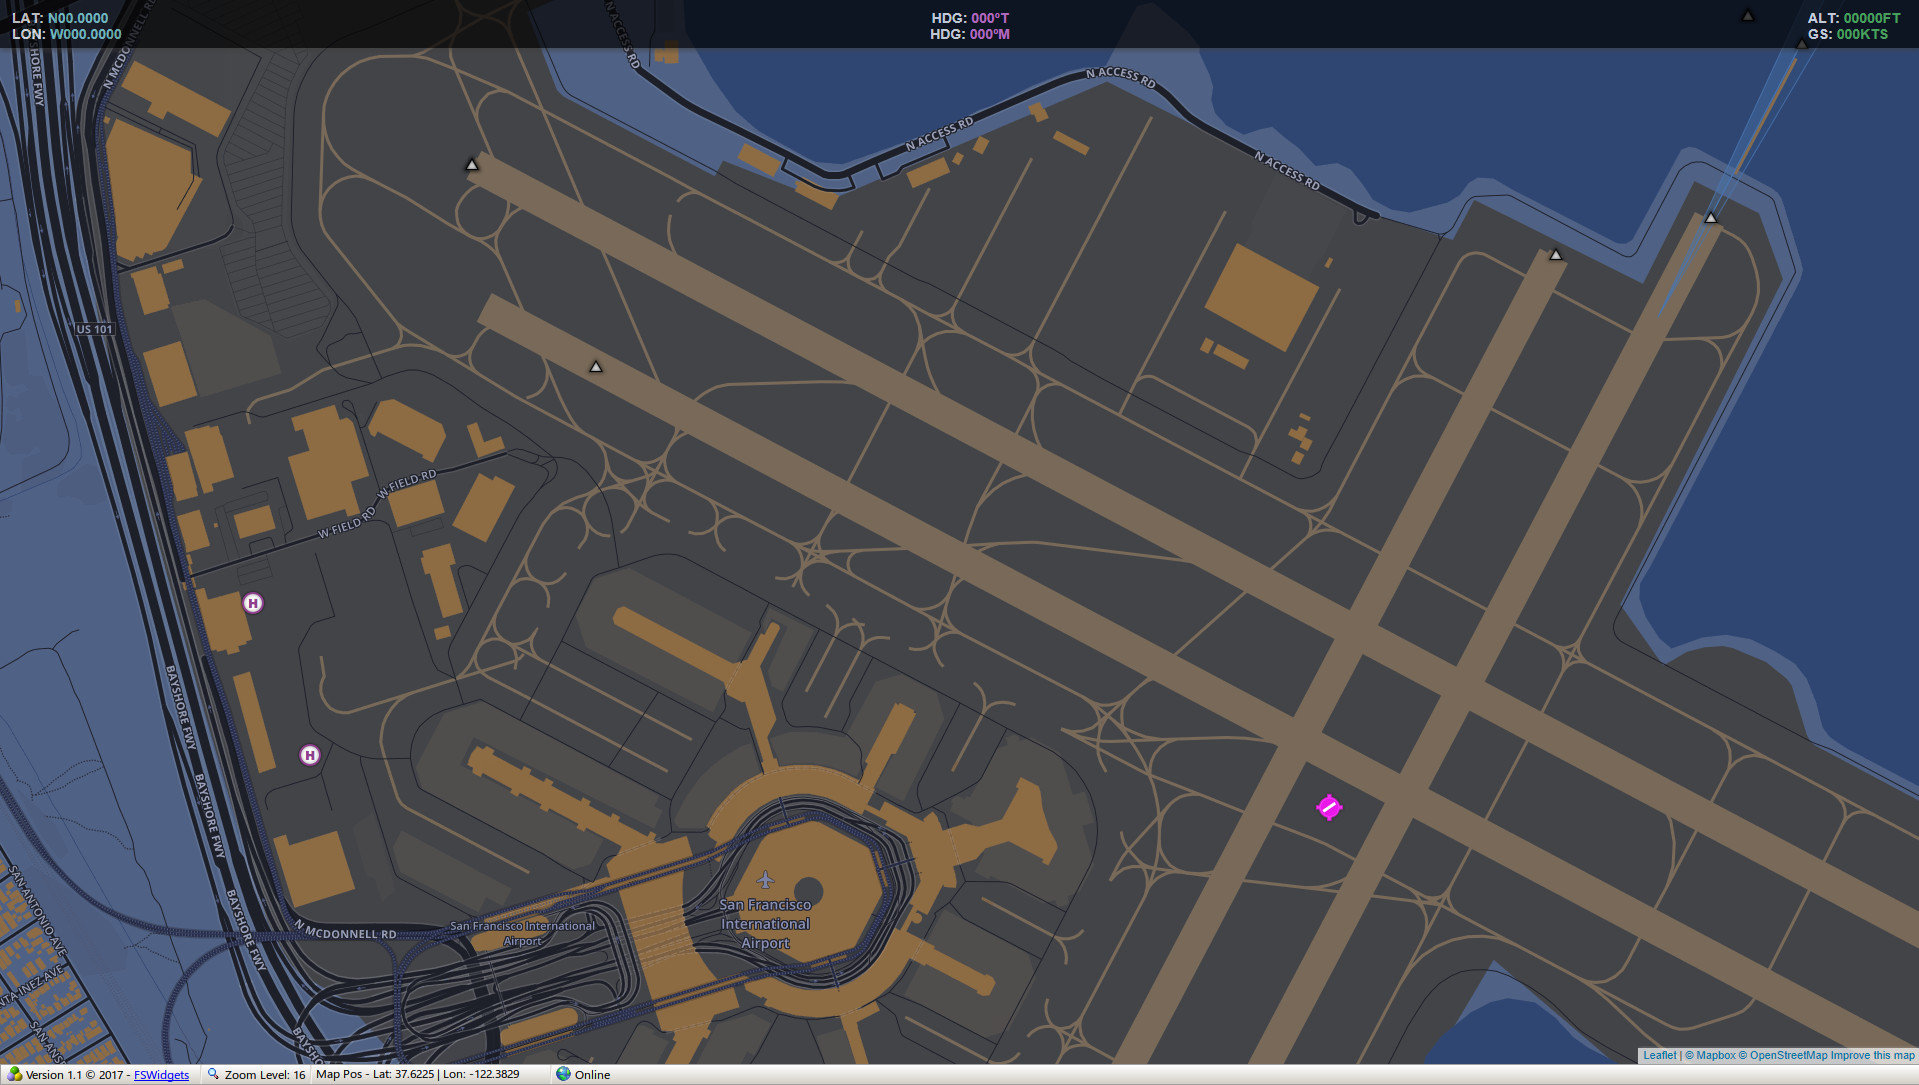Open the FSWidgets link
The image size is (1919, 1085).
161,1074
